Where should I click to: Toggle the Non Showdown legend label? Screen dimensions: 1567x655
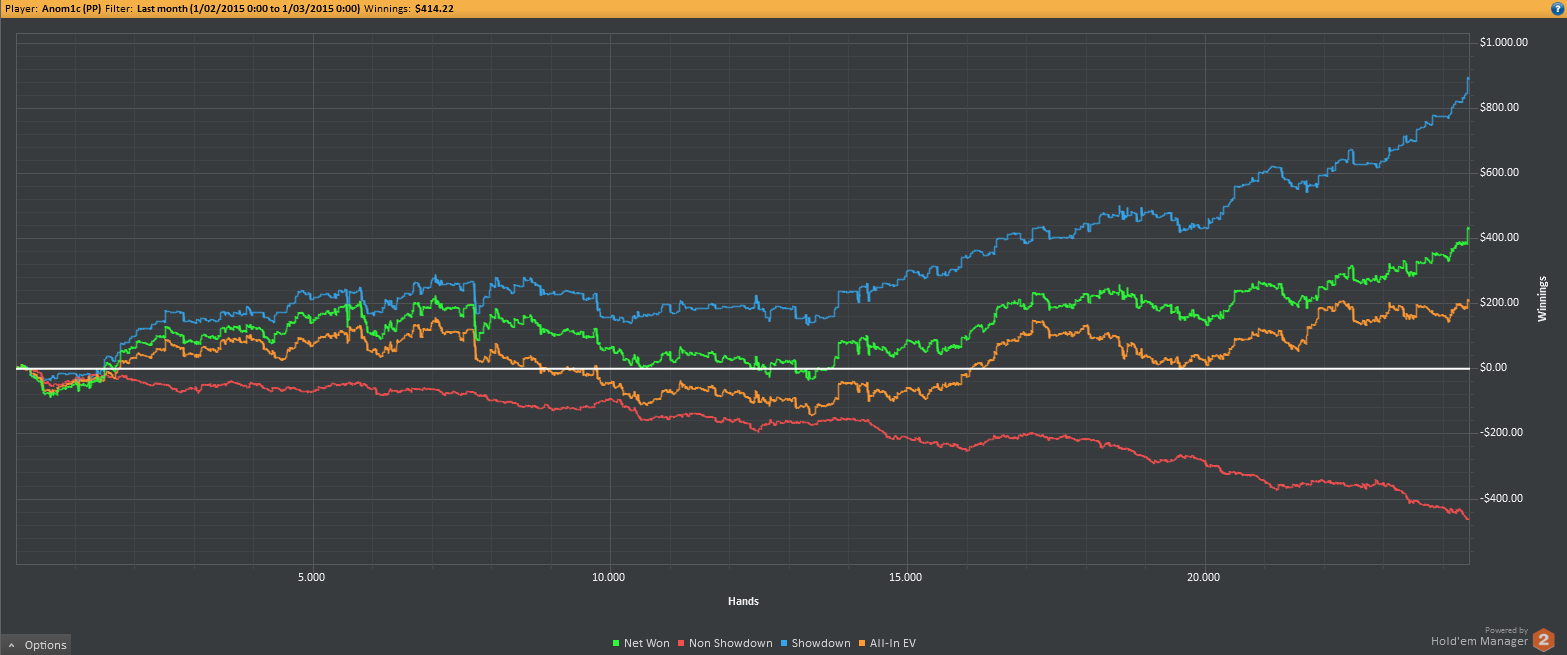coord(731,644)
